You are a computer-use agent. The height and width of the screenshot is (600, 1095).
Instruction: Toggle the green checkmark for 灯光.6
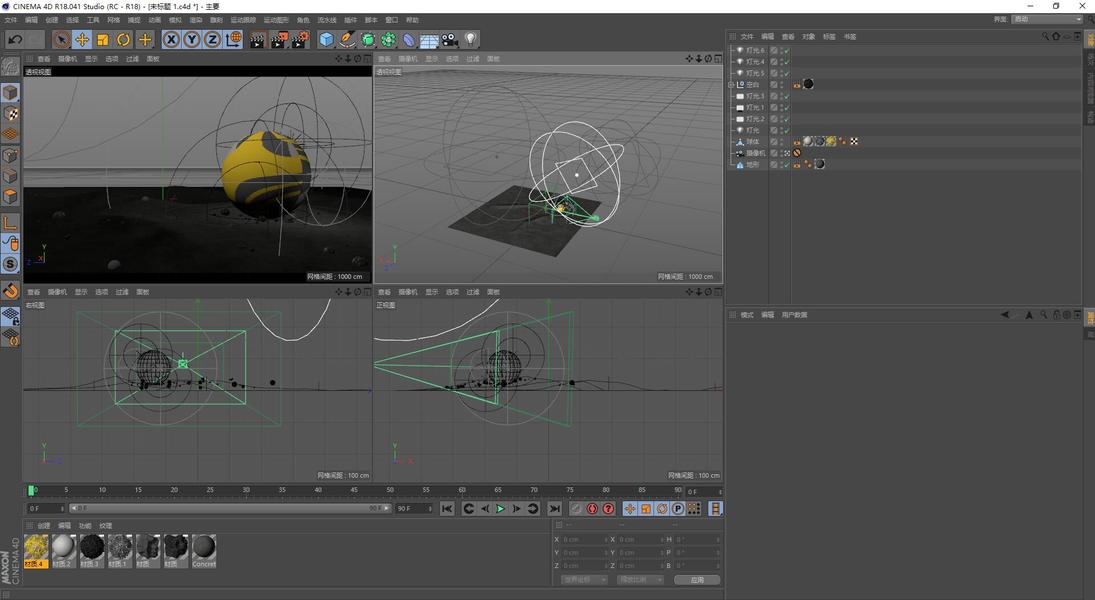786,50
